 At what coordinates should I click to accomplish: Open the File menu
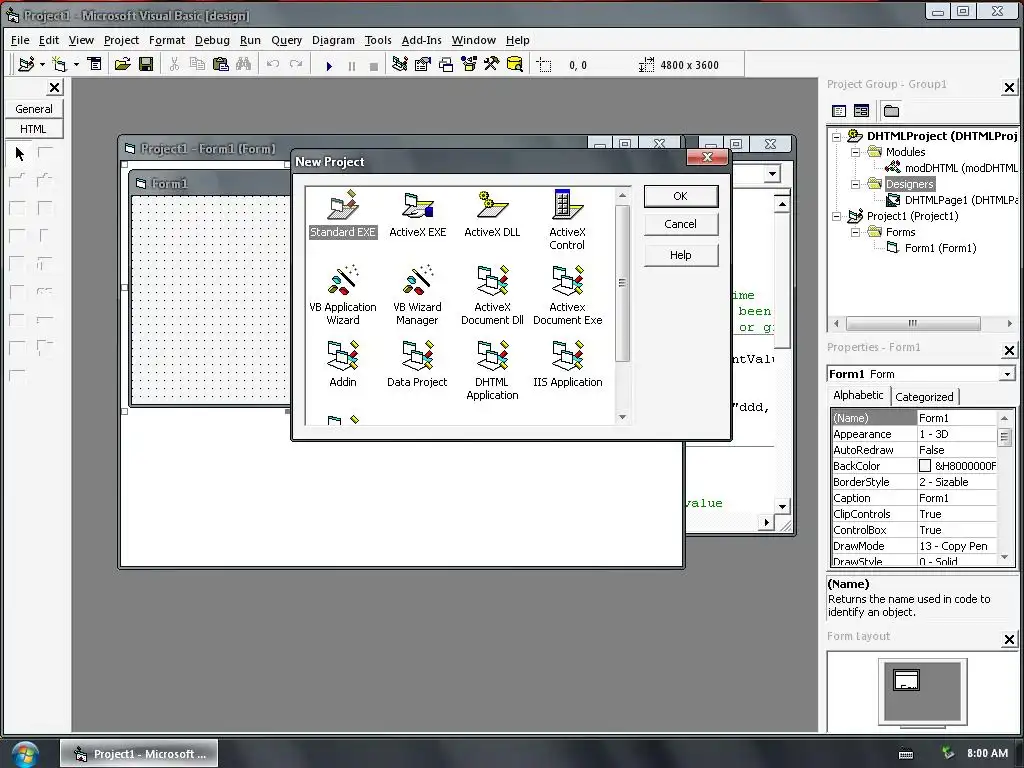tap(20, 40)
